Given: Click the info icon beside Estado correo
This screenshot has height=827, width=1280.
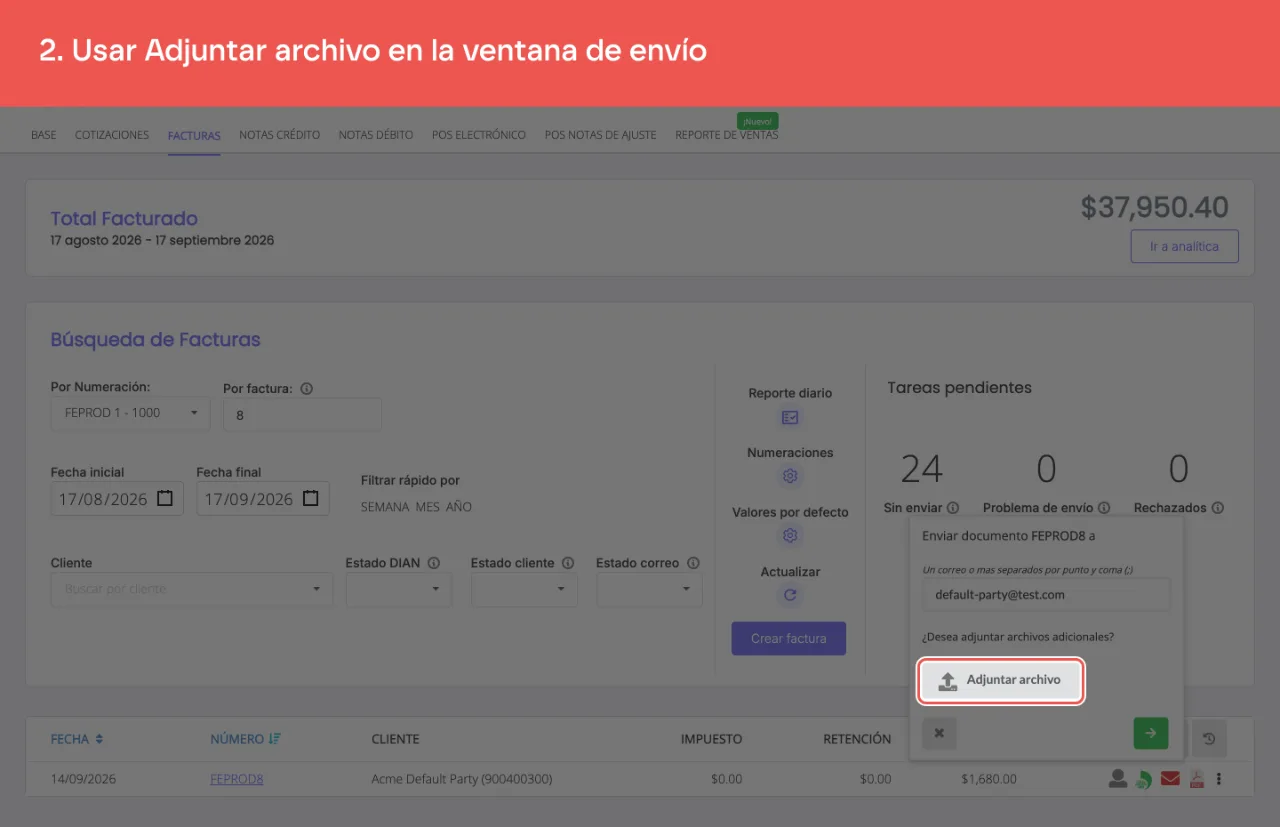Looking at the screenshot, I should coord(693,563).
